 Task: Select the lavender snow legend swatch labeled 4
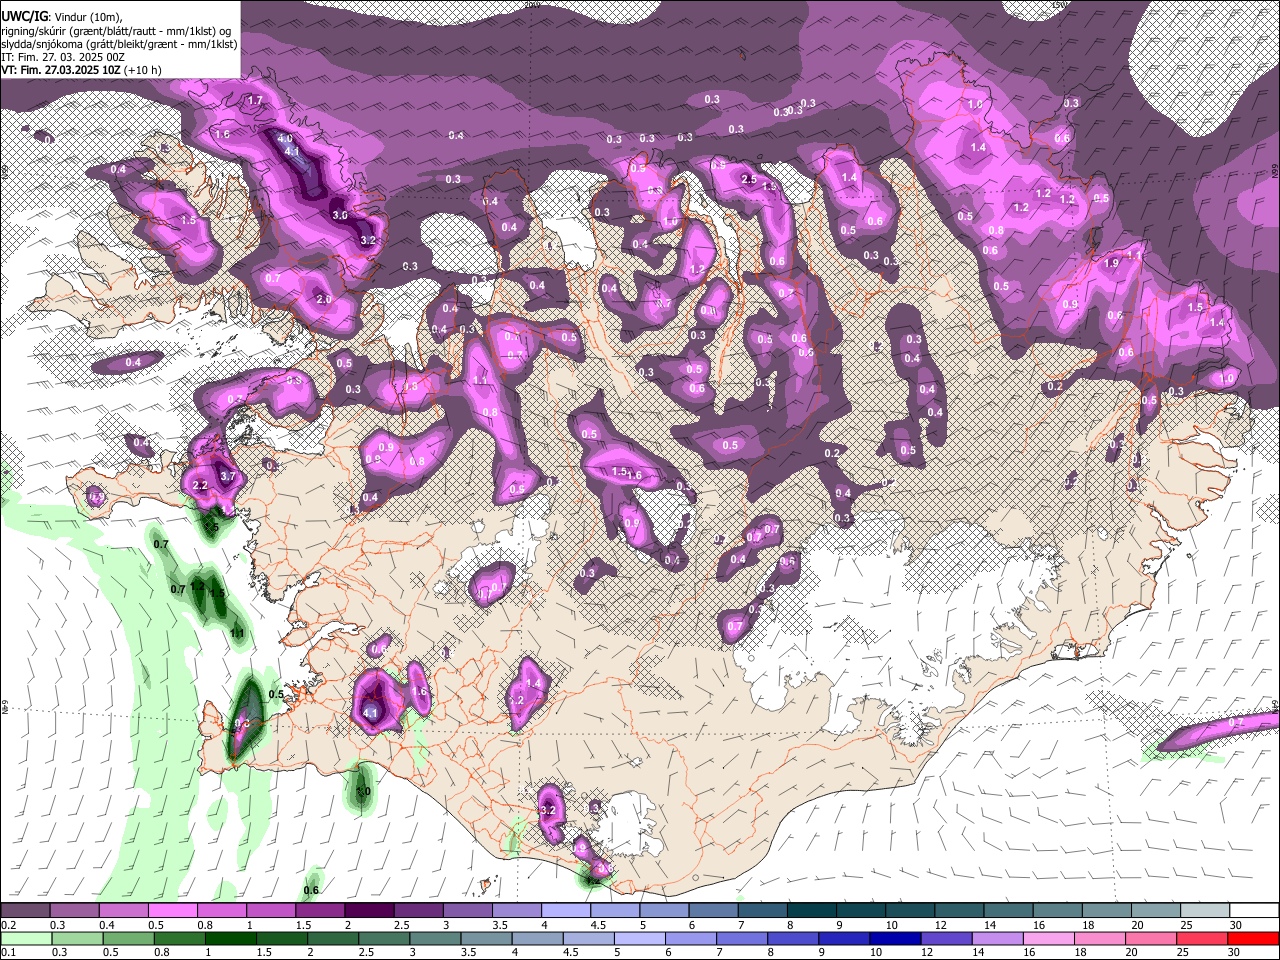click(x=566, y=911)
